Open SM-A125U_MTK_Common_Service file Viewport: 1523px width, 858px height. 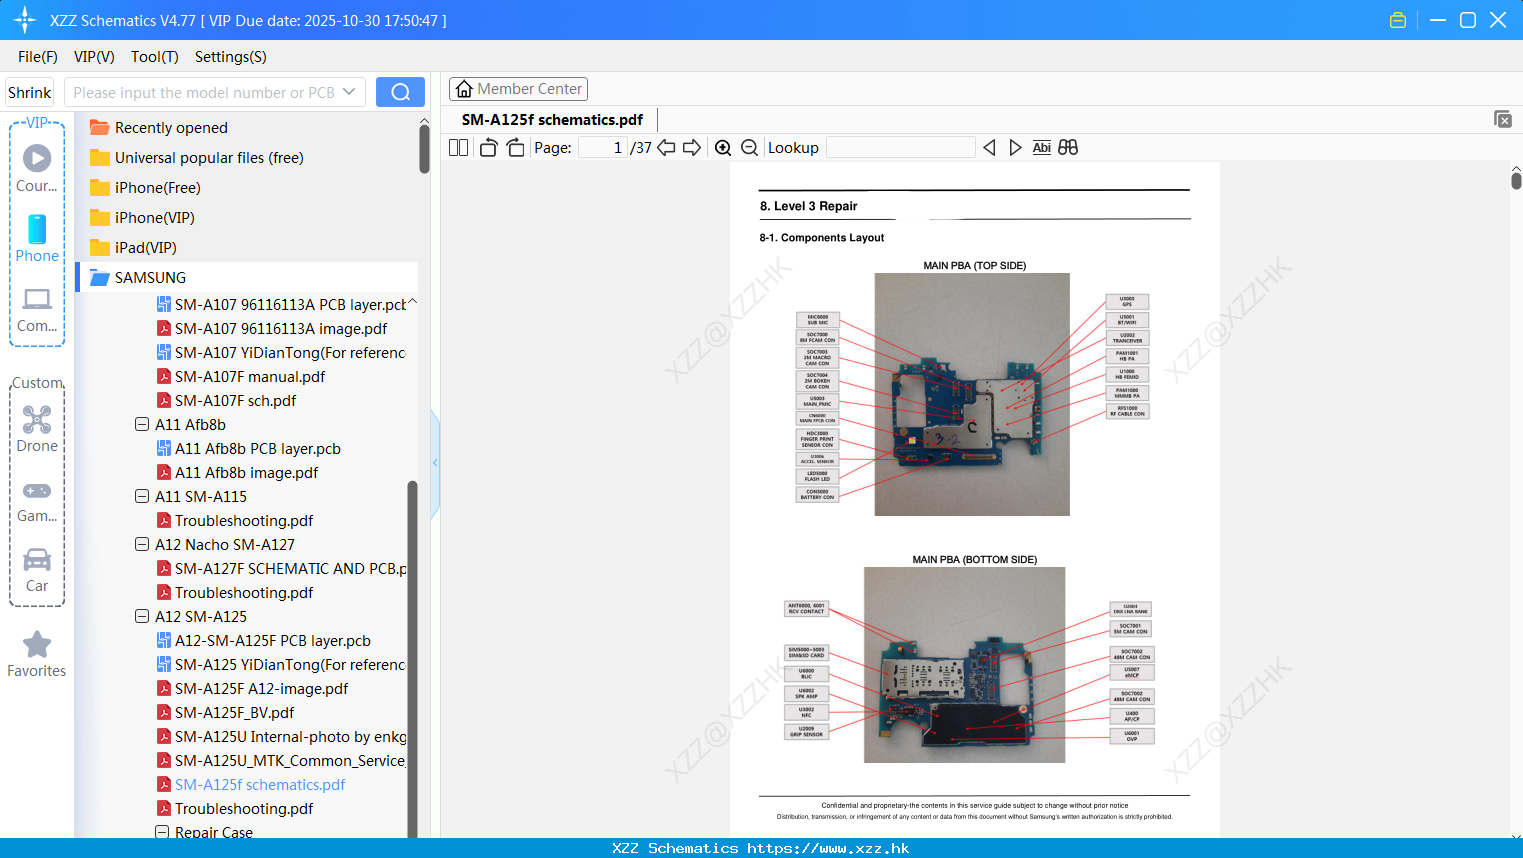click(281, 761)
